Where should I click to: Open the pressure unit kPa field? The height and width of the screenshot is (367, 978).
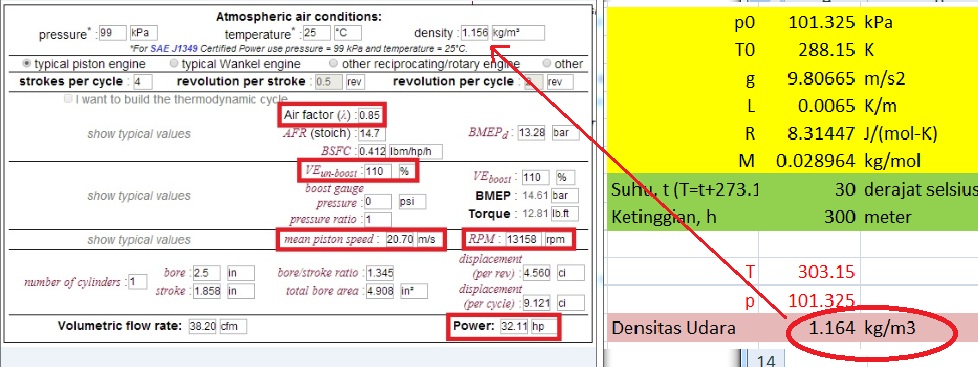pos(143,33)
